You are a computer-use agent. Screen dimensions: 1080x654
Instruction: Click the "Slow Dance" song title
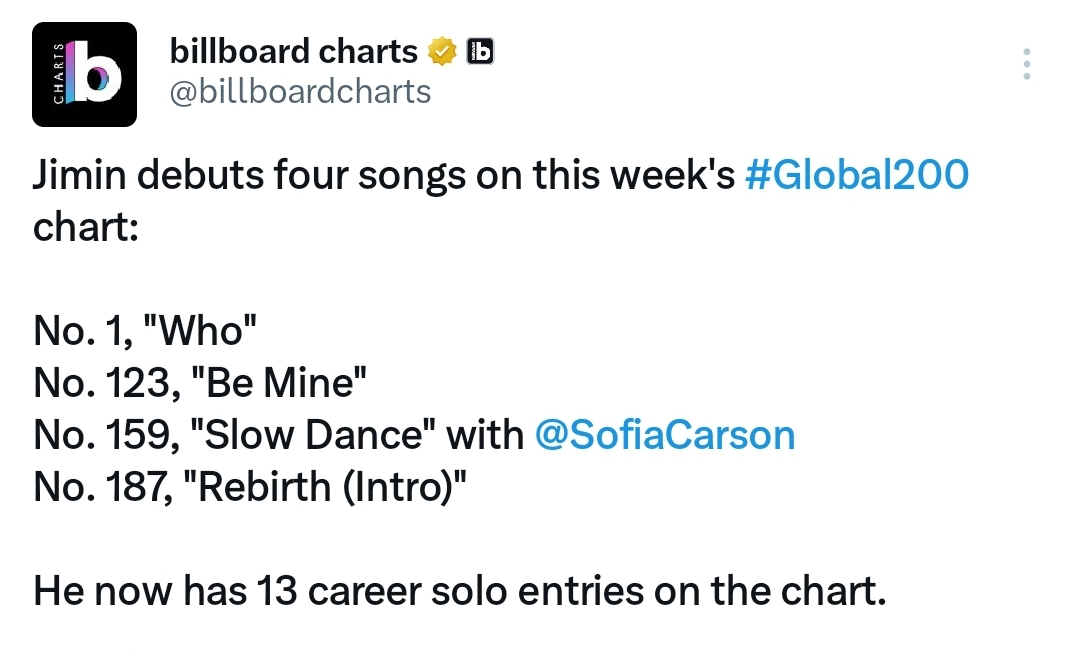pos(313,435)
